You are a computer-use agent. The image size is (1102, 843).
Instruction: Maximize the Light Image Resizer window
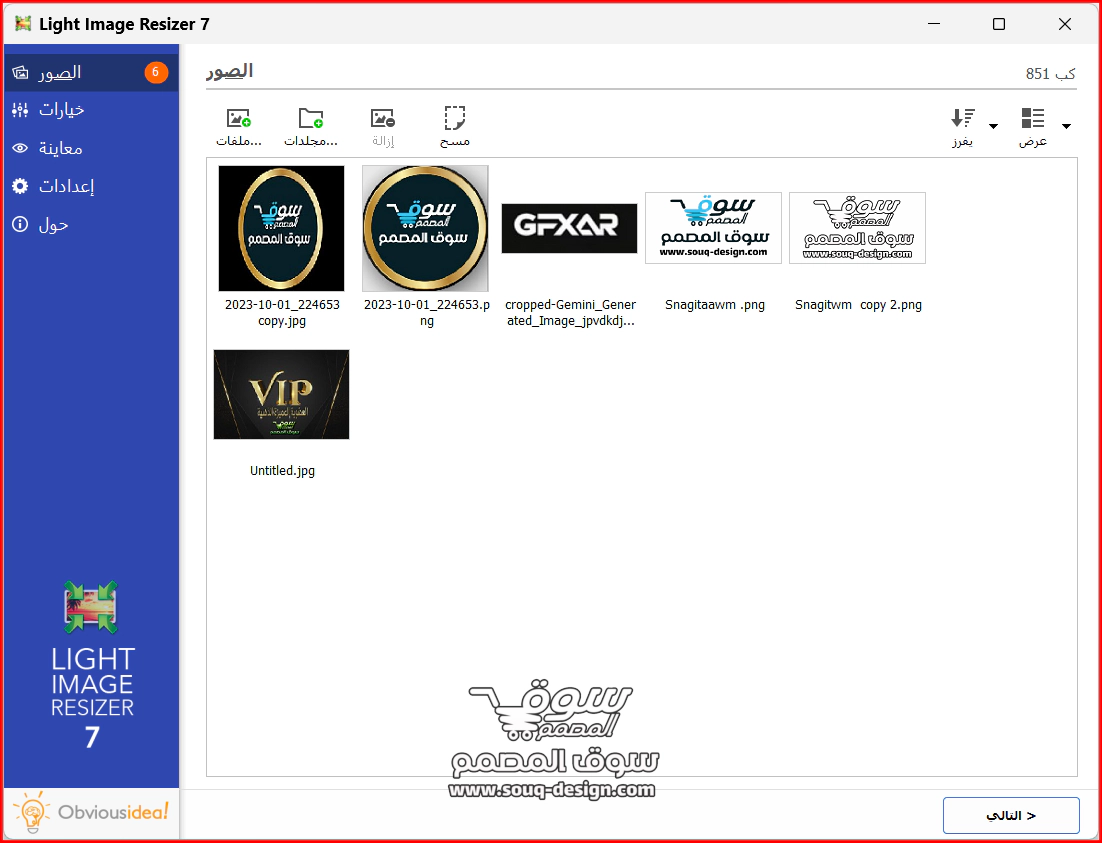999,24
